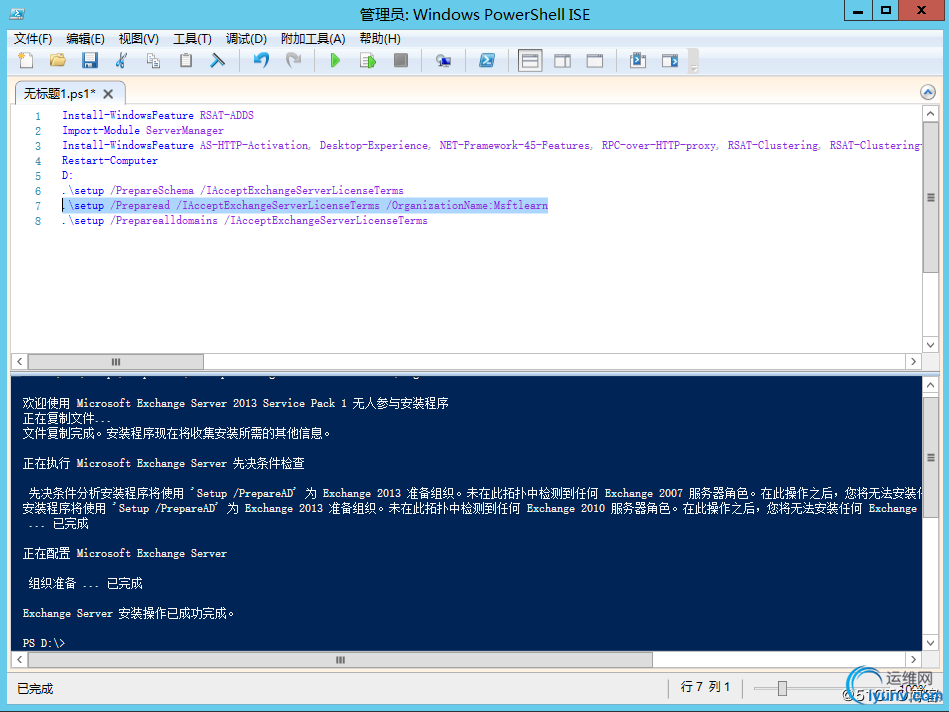This screenshot has width=949, height=712.
Task: Click script pane horizontal scrollbar left arrow
Action: coord(19,361)
